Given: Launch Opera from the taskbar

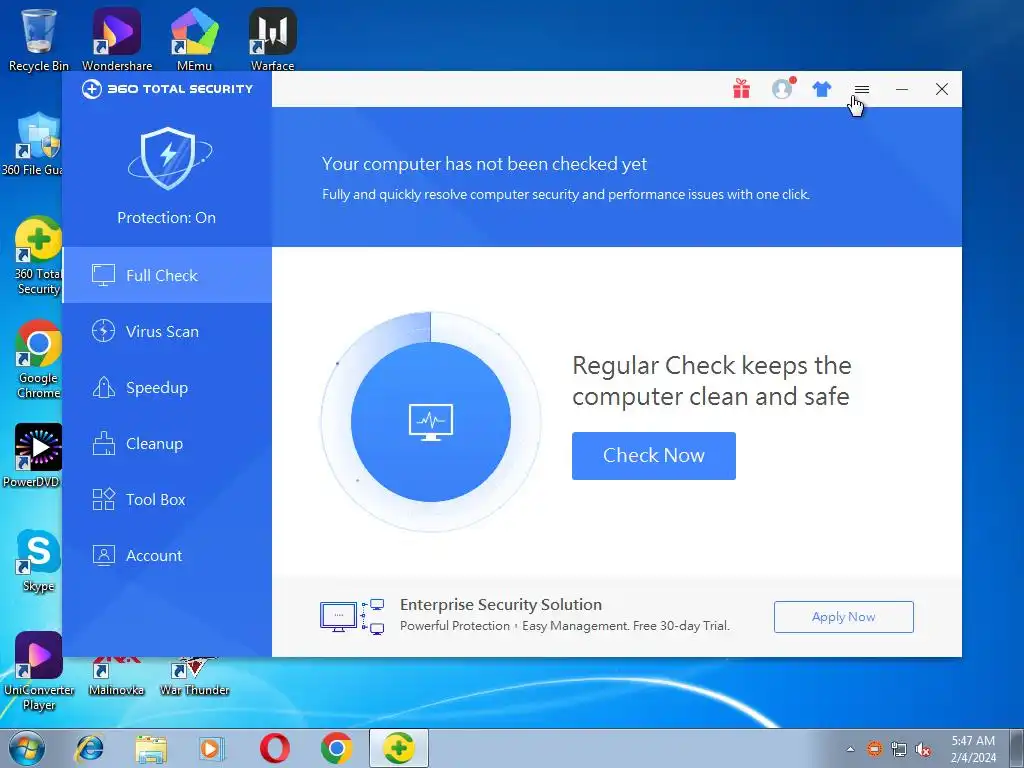Looking at the screenshot, I should (274, 749).
